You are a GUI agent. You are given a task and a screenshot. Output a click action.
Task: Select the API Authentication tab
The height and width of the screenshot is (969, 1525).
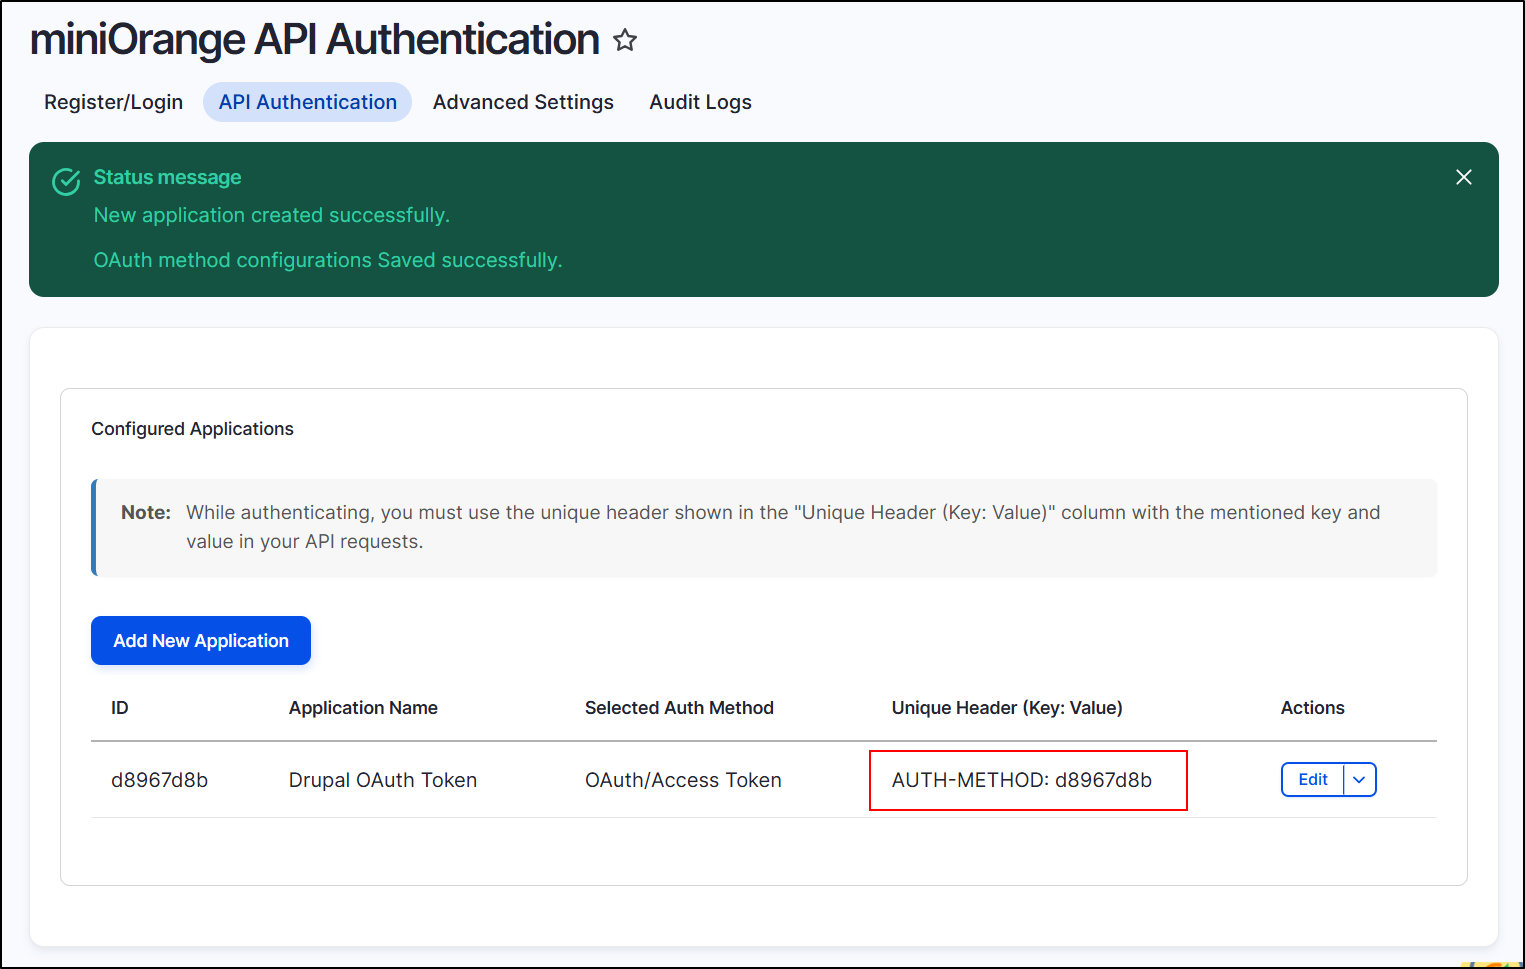pyautogui.click(x=307, y=101)
